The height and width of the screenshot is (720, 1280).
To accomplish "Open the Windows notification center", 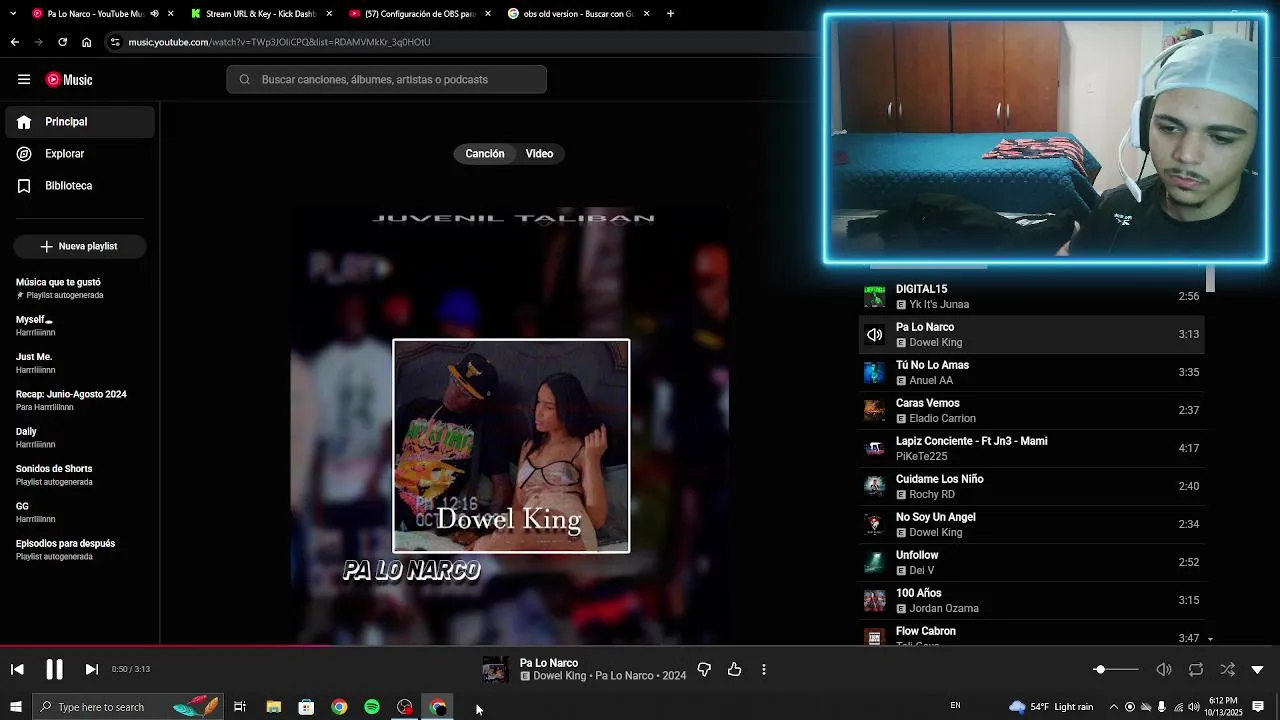I will coord(1258,707).
